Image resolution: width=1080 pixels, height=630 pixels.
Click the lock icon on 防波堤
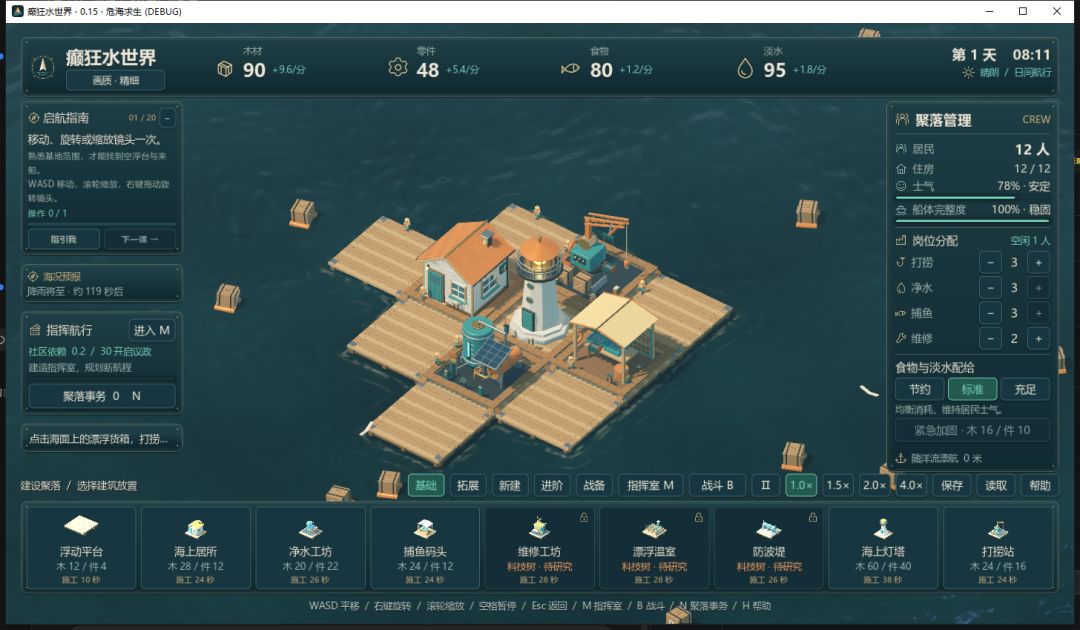(x=813, y=517)
